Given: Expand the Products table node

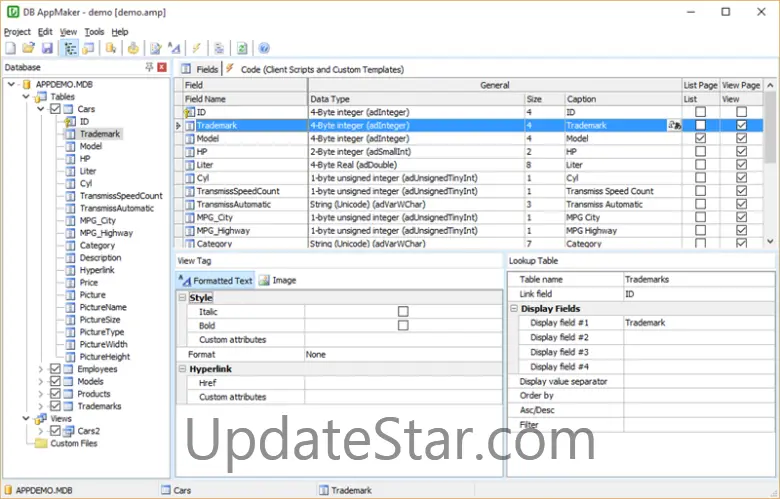Looking at the screenshot, I should [x=41, y=394].
